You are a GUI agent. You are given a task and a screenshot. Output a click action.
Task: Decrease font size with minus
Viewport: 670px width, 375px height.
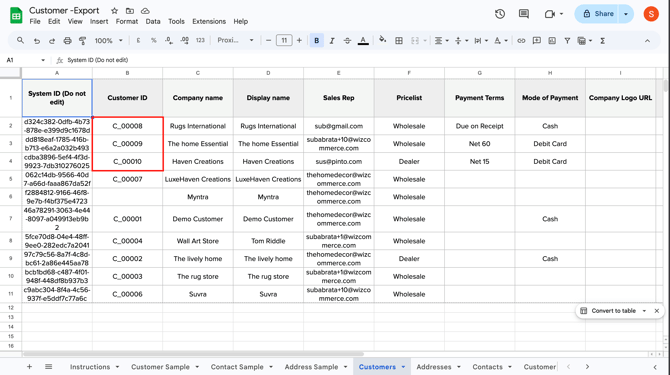pyautogui.click(x=268, y=41)
